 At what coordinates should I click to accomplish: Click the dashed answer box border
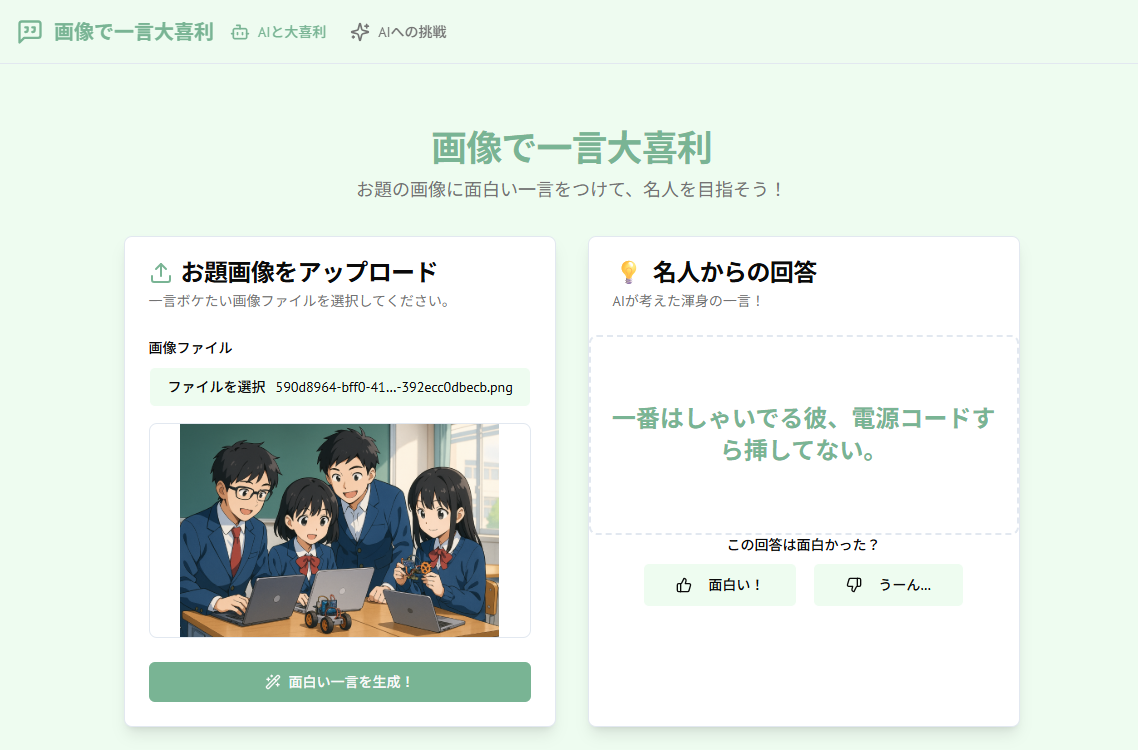[x=802, y=338]
